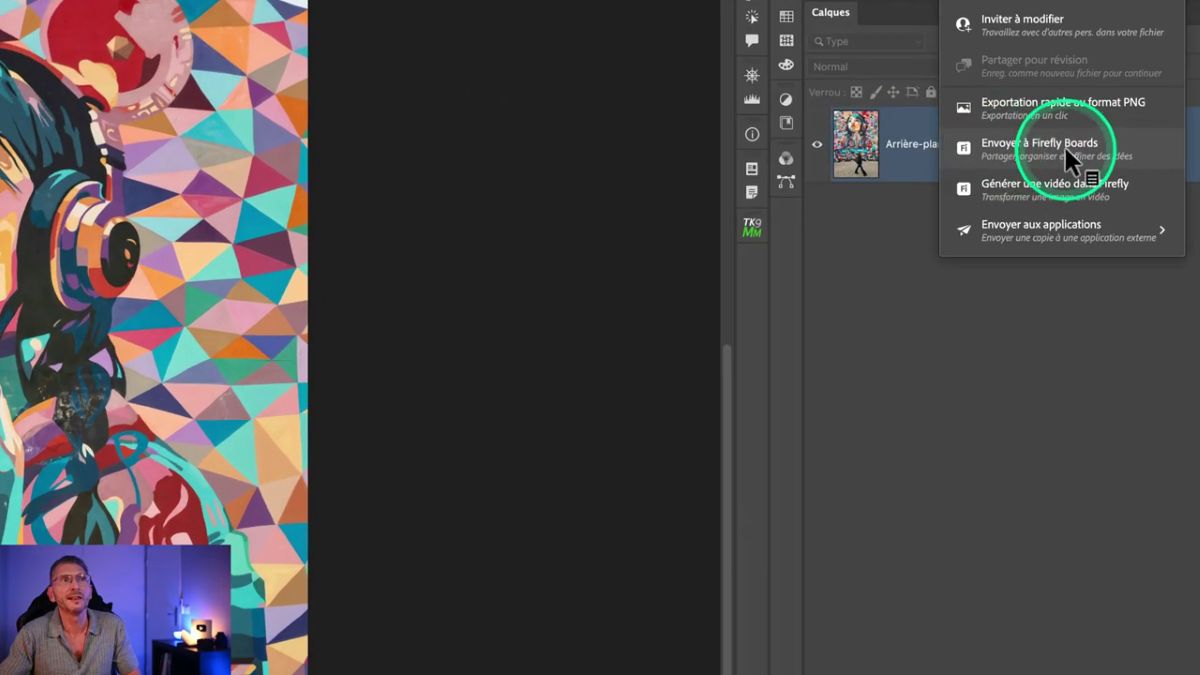1200x675 pixels.
Task: Choose Partager pour révision
Action: 1062,66
